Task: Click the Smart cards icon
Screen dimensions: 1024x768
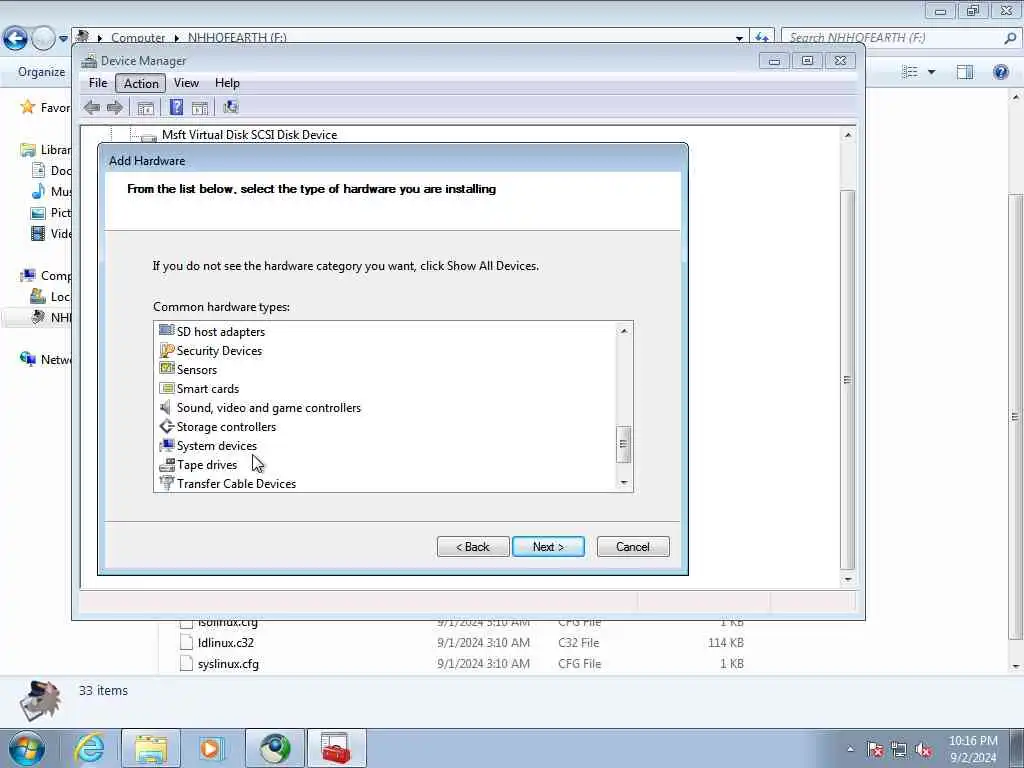Action: (x=167, y=388)
